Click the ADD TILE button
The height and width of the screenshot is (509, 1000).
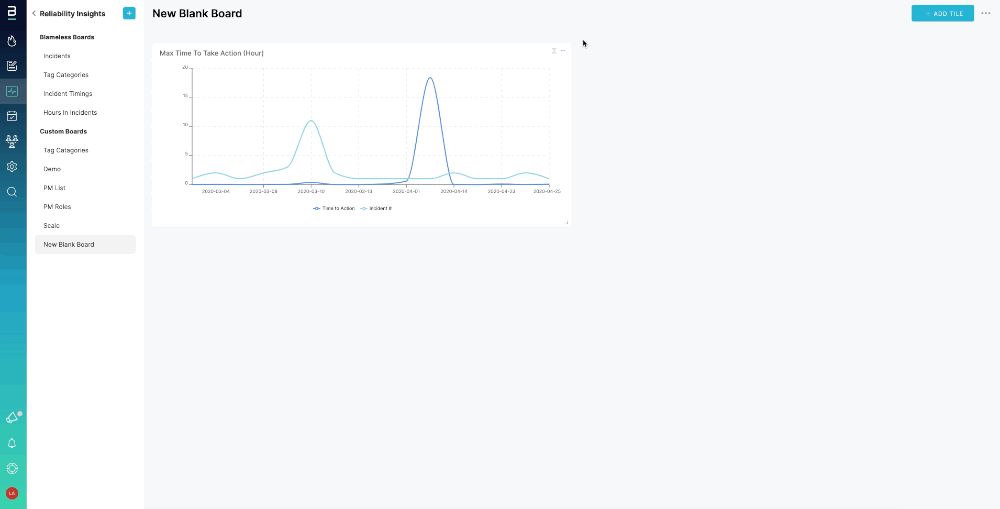(943, 13)
